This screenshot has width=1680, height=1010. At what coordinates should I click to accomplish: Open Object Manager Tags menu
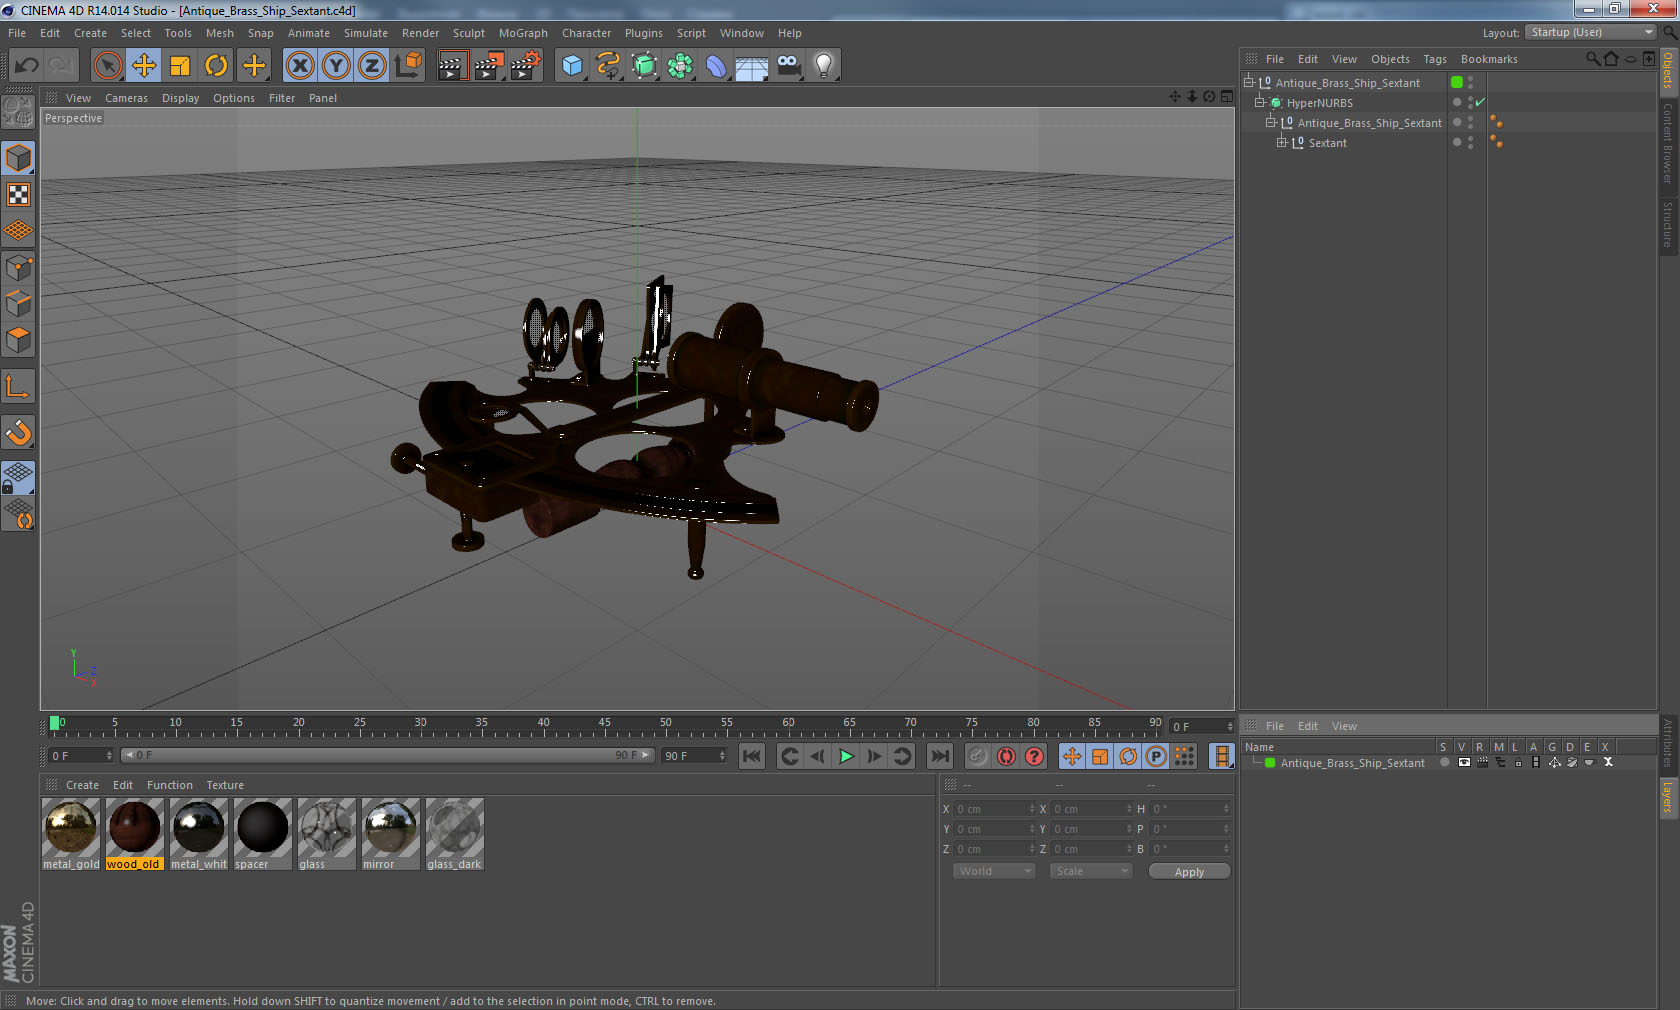point(1435,59)
